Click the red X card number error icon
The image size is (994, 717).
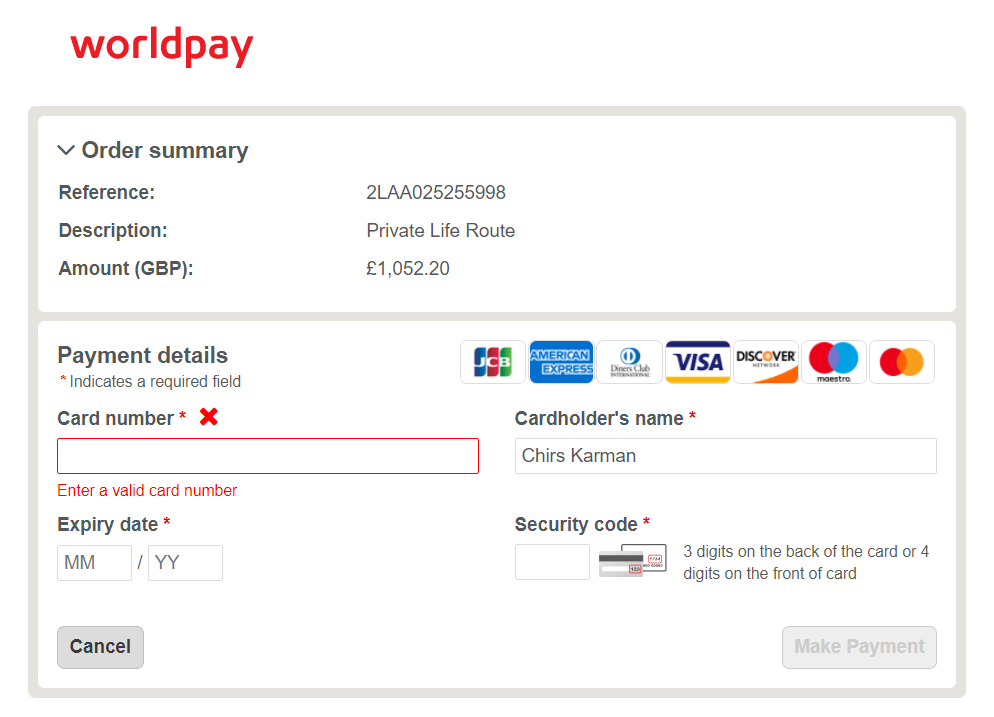point(209,417)
